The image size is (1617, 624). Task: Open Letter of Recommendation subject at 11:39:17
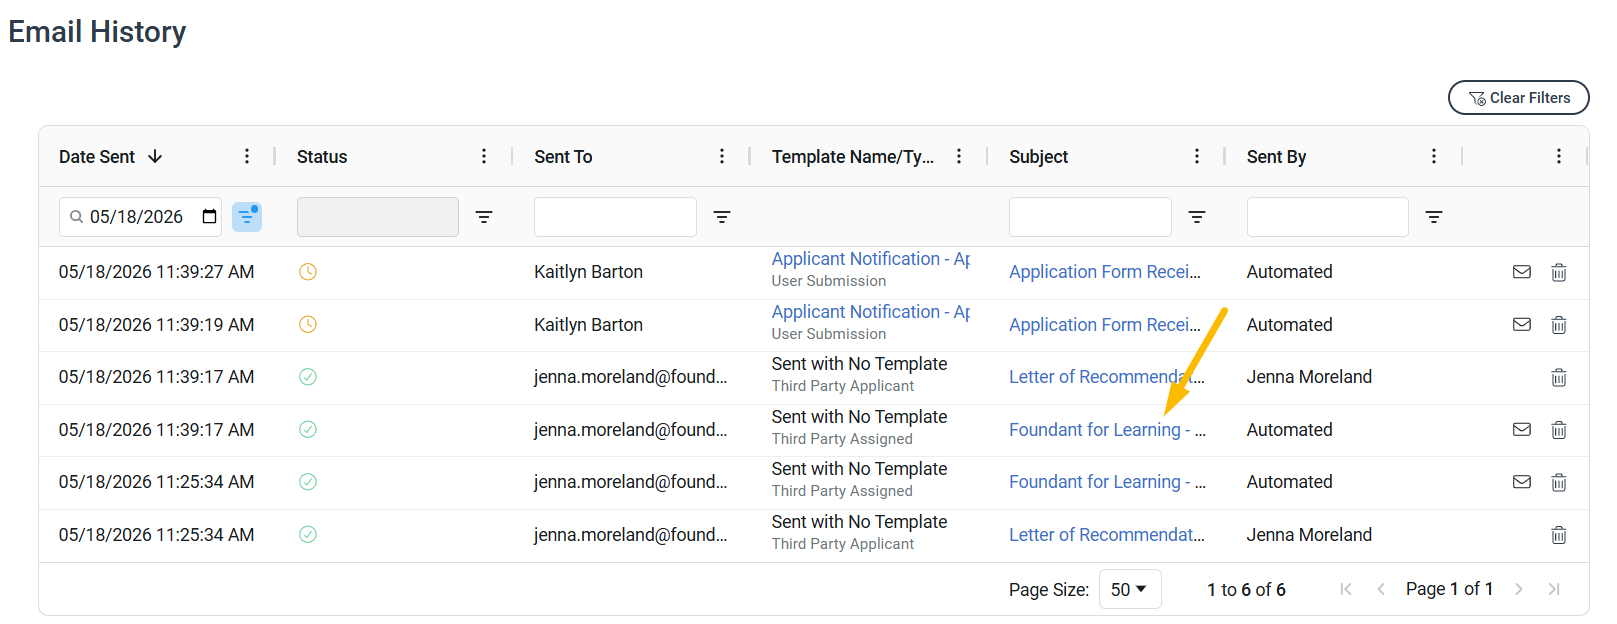coord(1107,377)
